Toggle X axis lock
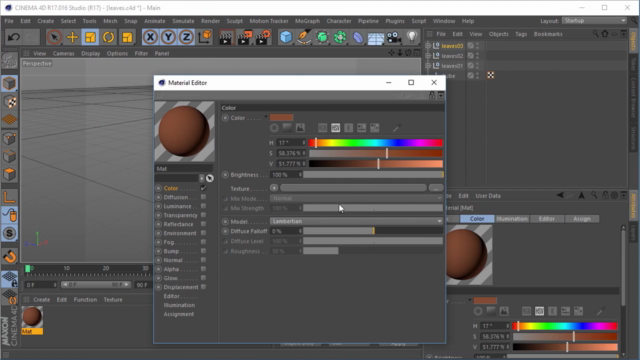 pyautogui.click(x=150, y=37)
